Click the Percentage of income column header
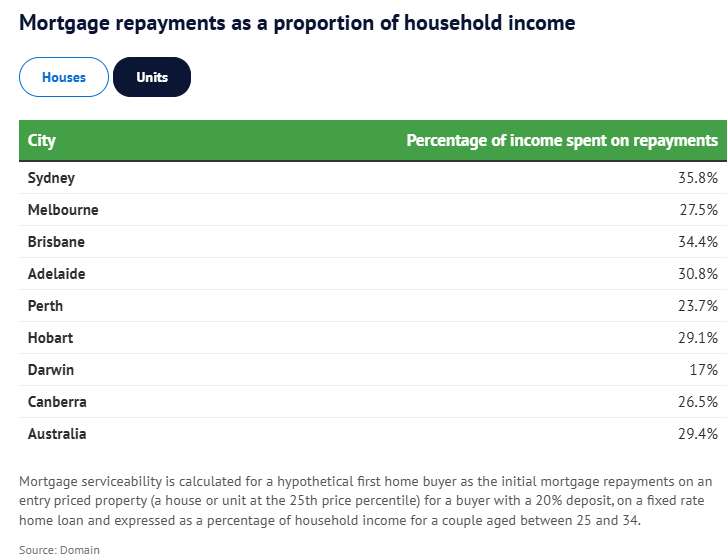Screen dimensions: 728x556 562,141
